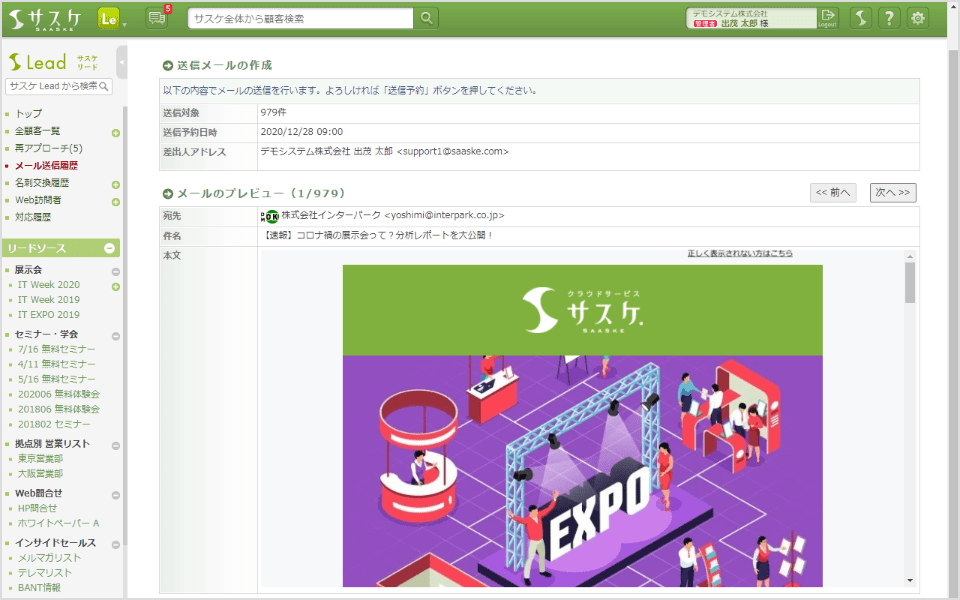Open the Le product switcher icon
This screenshot has height=600, width=960.
point(109,19)
